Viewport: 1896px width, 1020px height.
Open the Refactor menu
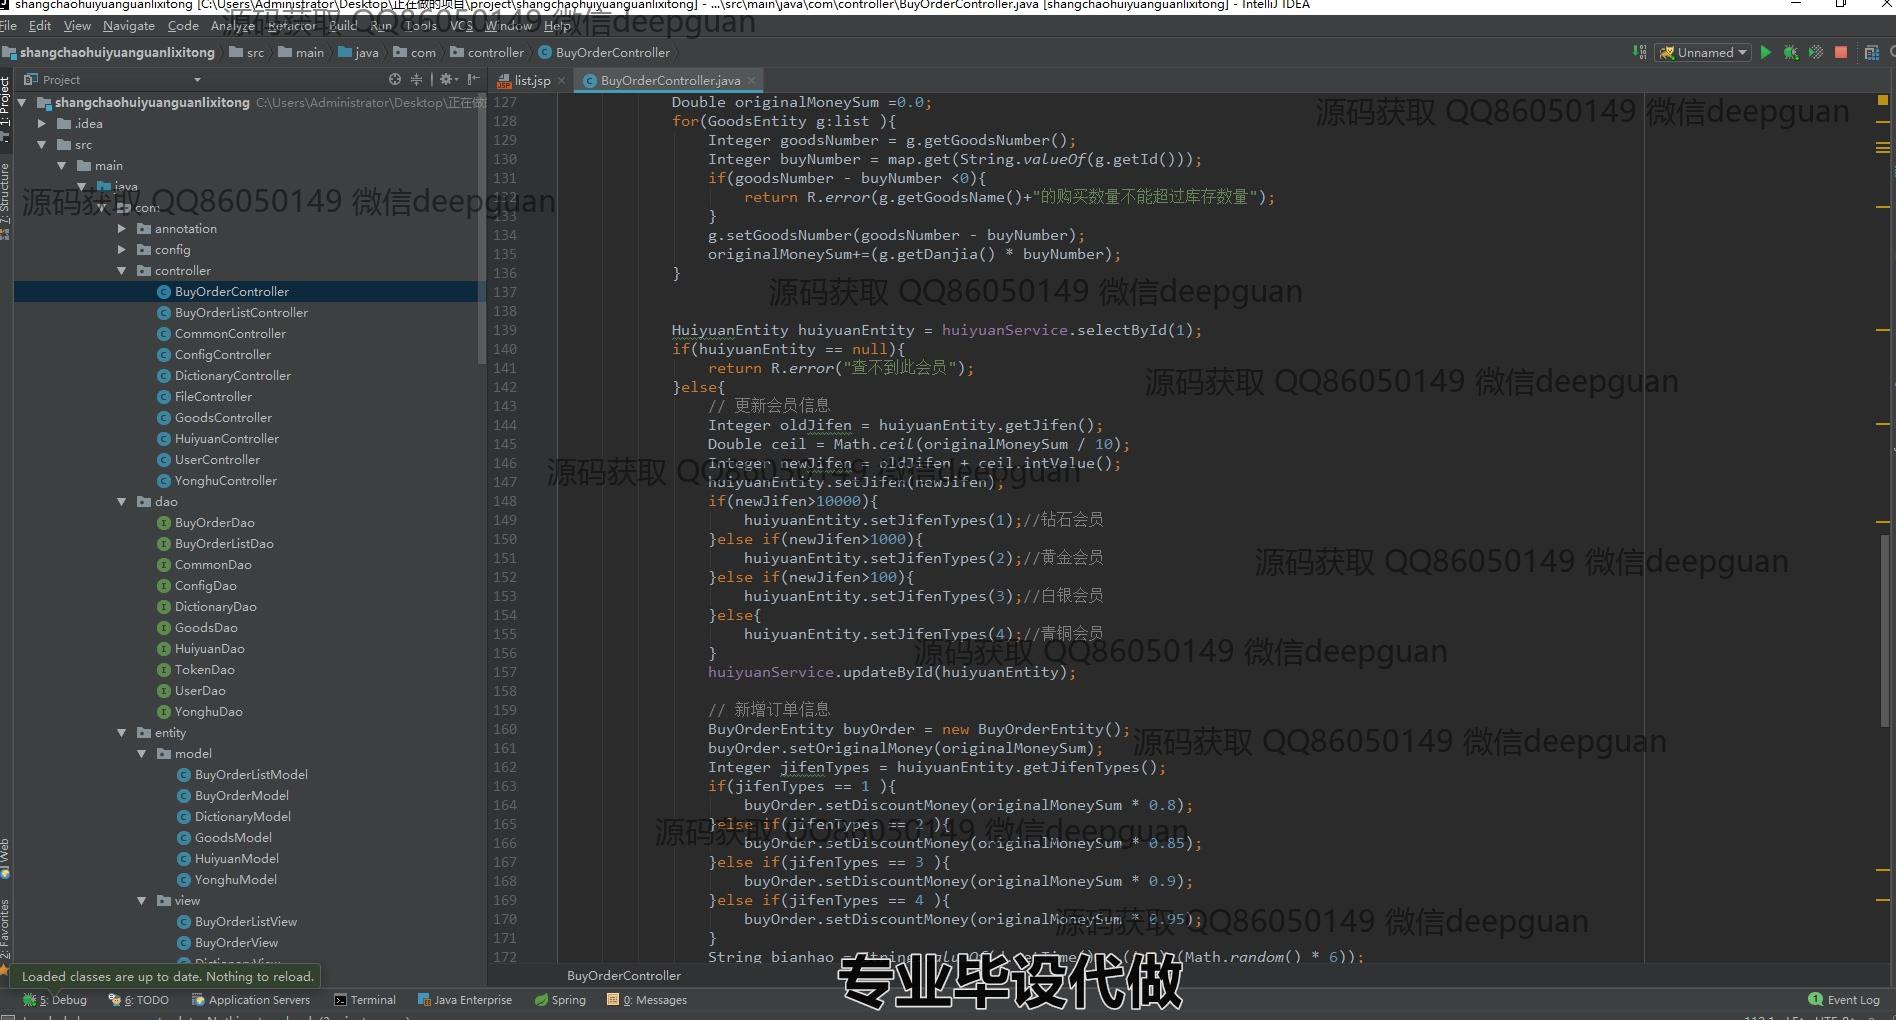coord(290,26)
